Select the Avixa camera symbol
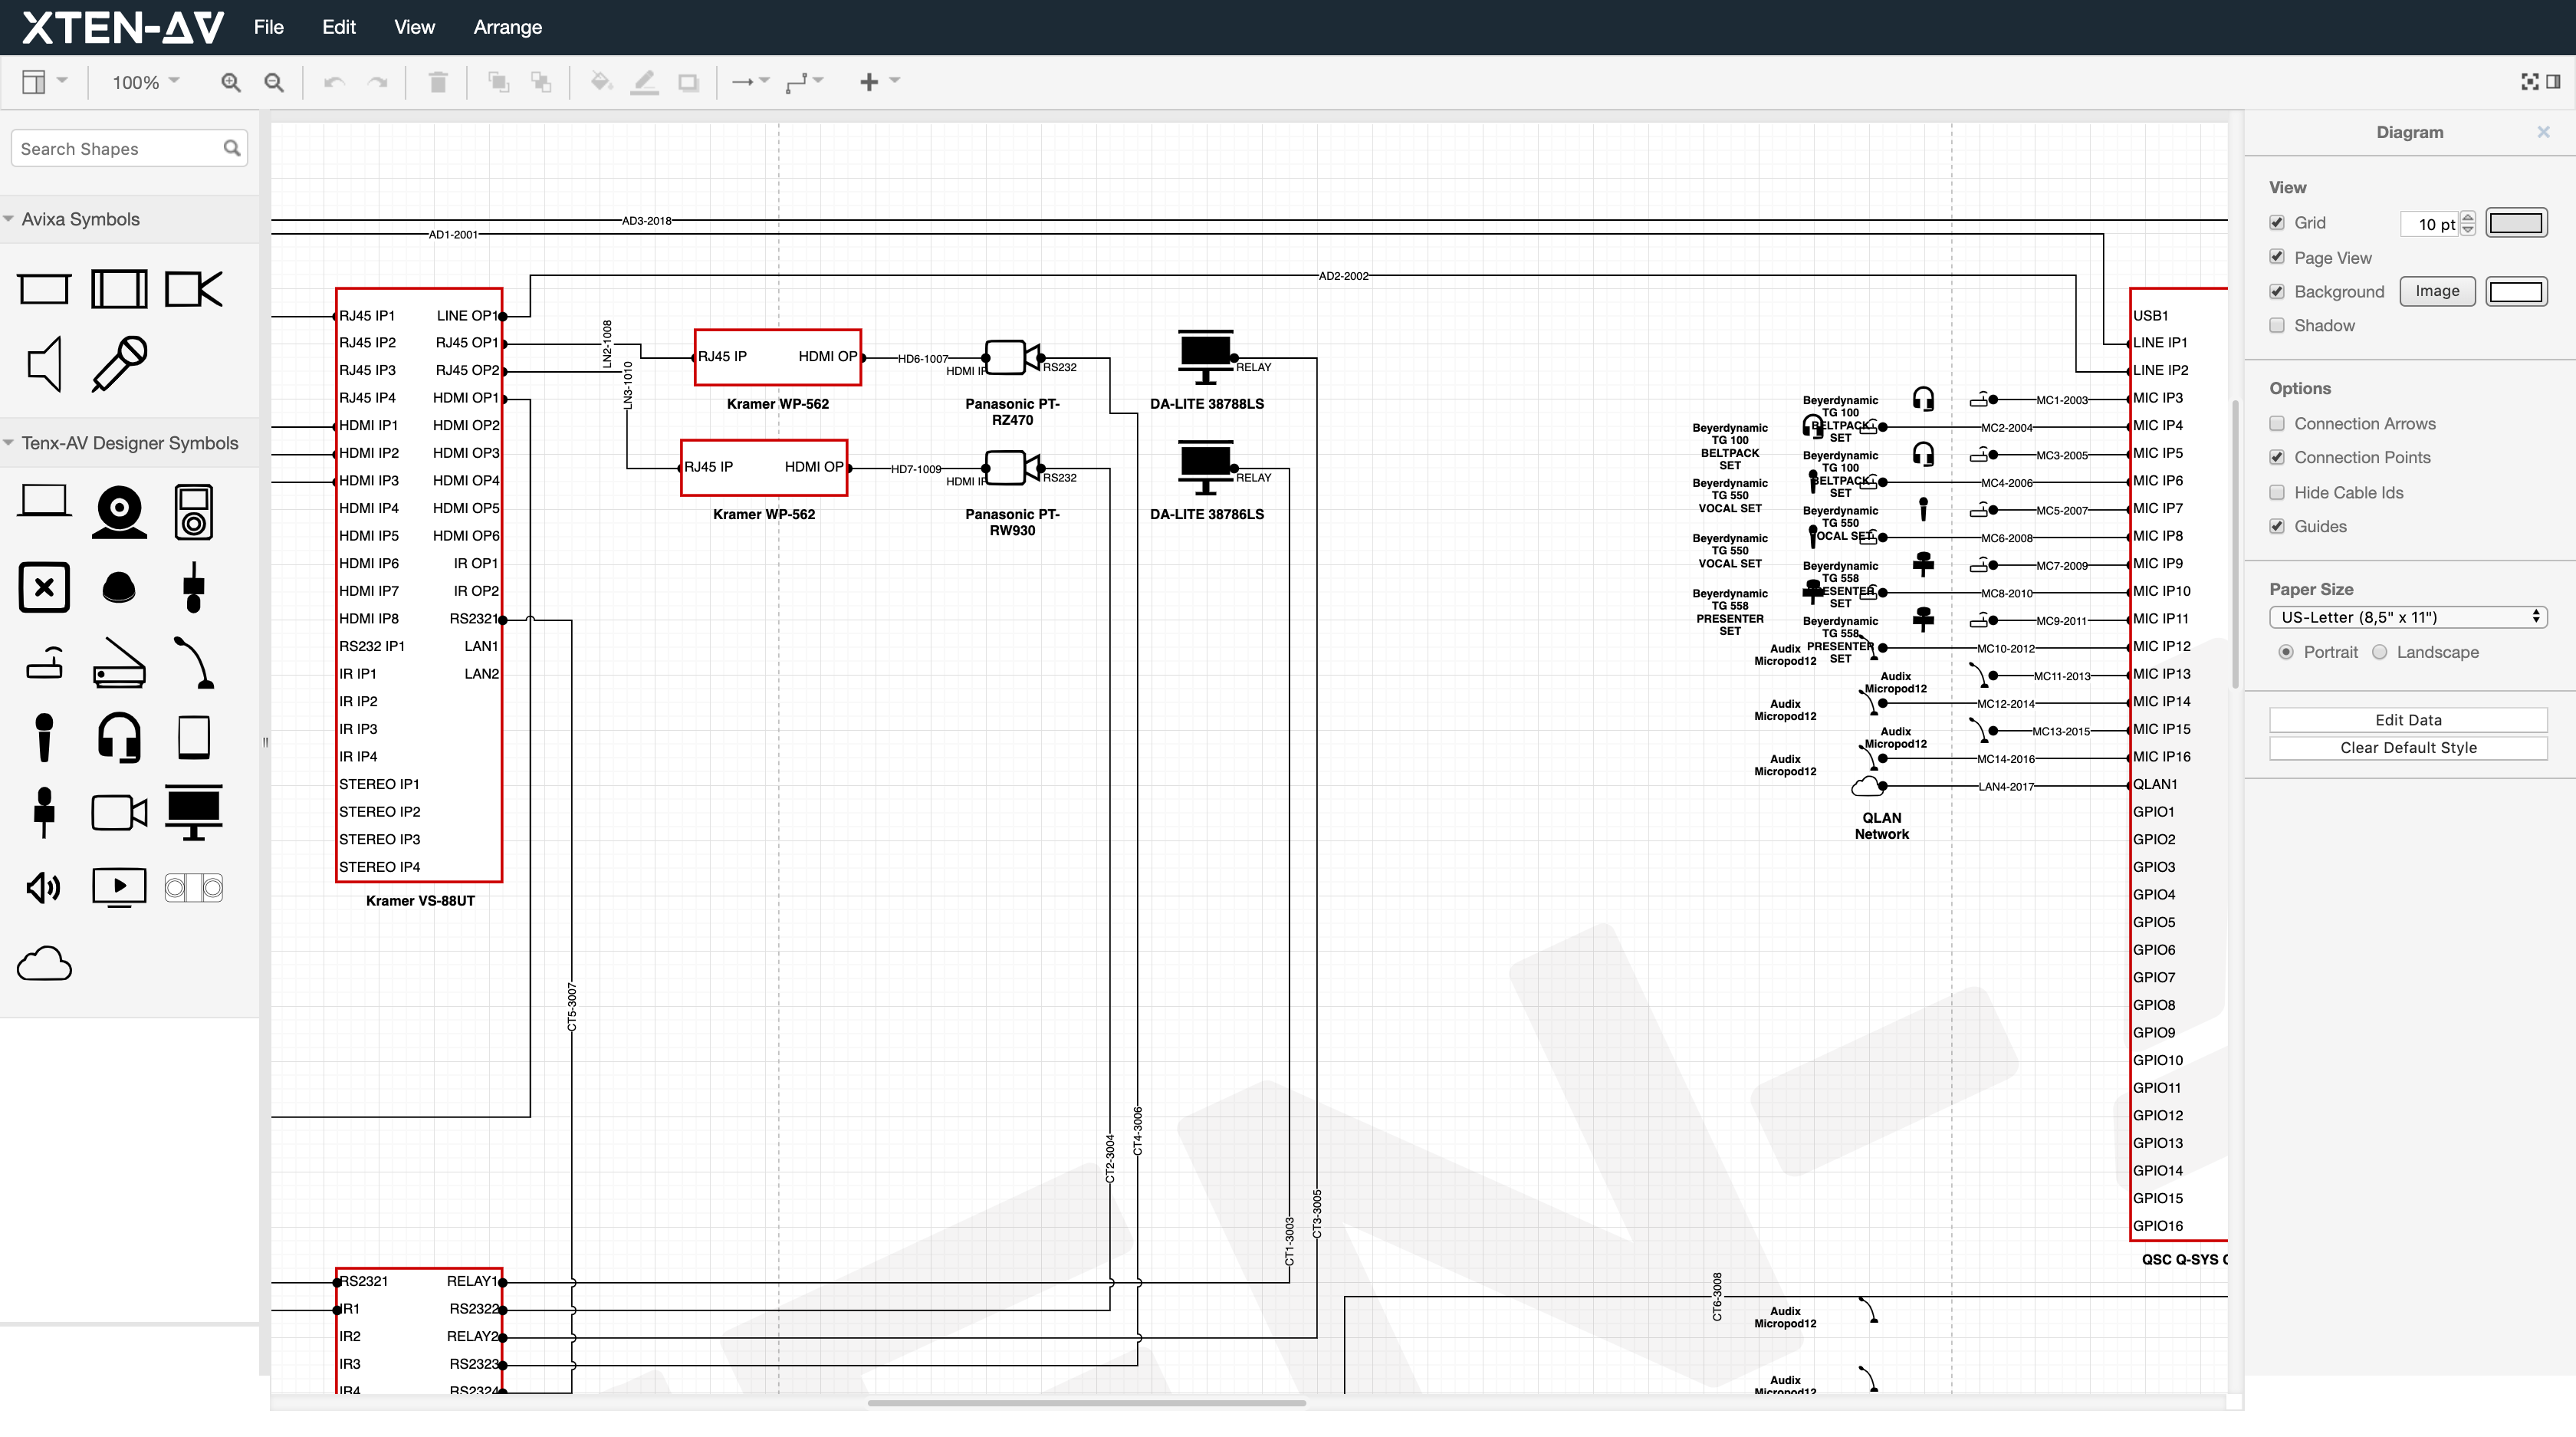 pyautogui.click(x=193, y=289)
